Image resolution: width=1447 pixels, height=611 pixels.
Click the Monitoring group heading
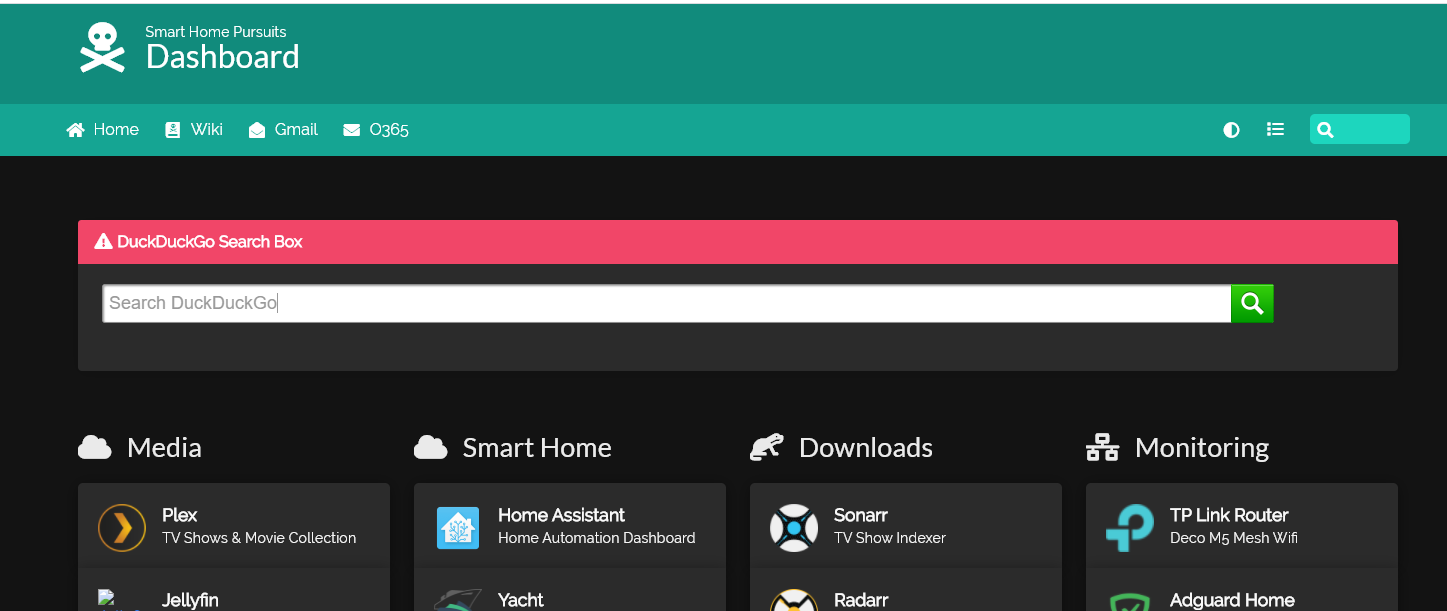[x=1202, y=447]
